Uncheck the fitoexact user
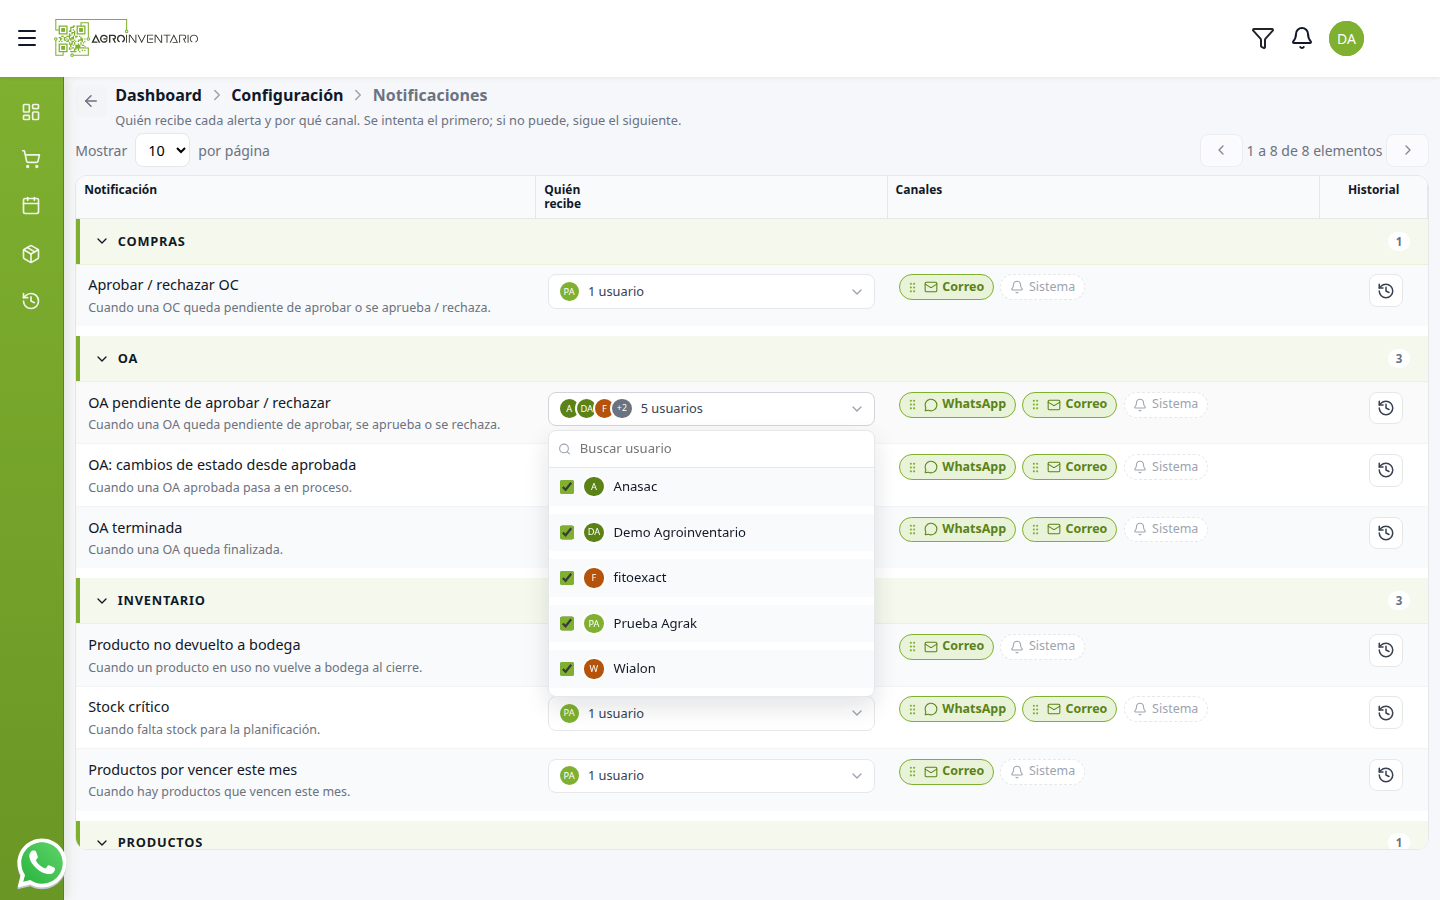The image size is (1440, 900). (x=567, y=578)
